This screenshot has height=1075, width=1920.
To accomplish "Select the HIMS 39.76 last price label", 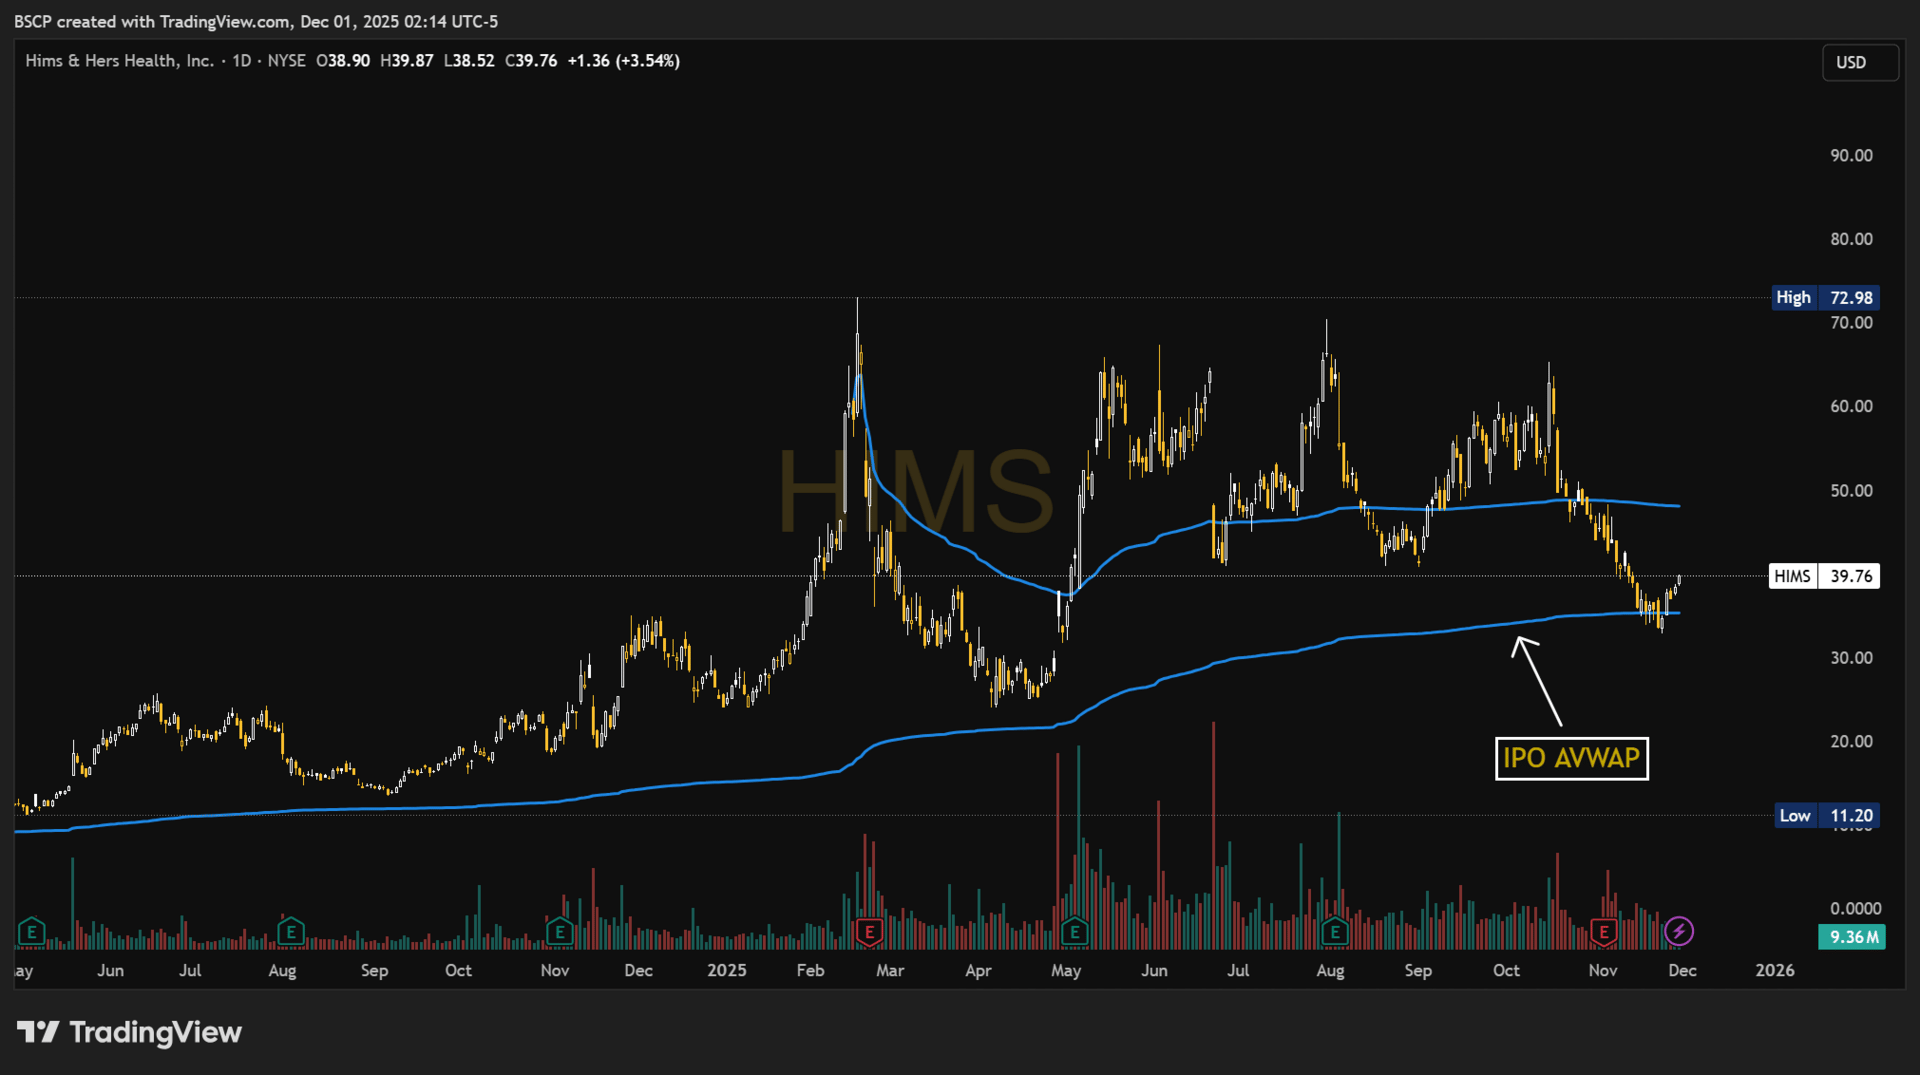I will point(1824,576).
